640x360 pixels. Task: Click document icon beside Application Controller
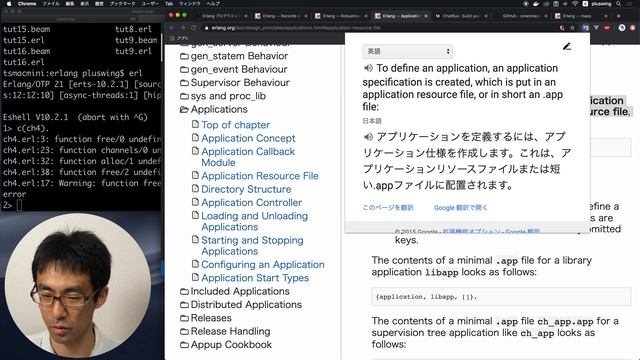point(195,202)
